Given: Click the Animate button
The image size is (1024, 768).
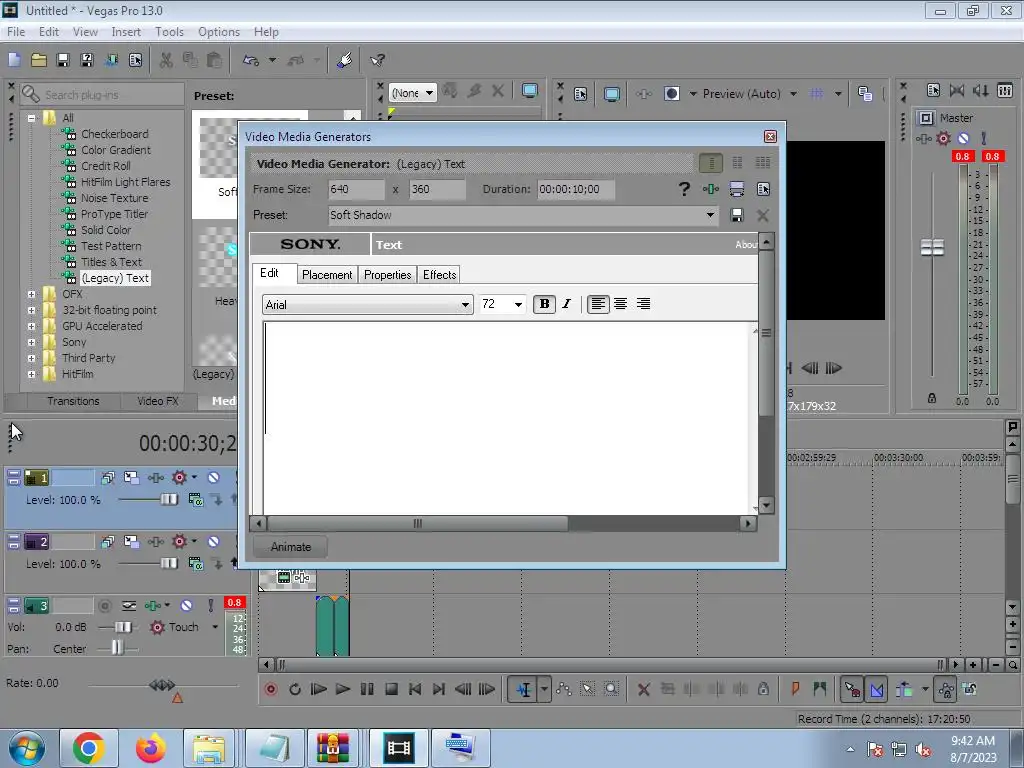Looking at the screenshot, I should (x=291, y=547).
